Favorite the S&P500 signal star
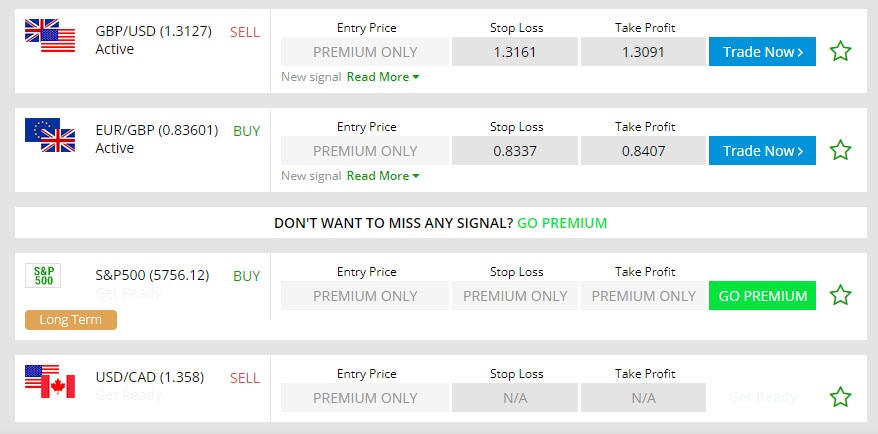Image resolution: width=878 pixels, height=434 pixels. (x=840, y=295)
